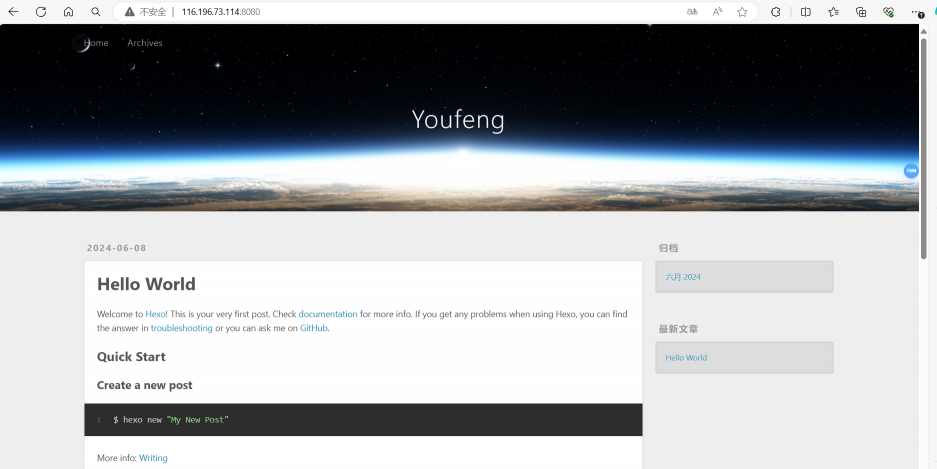The height and width of the screenshot is (469, 937).
Task: Follow the documentation link
Action: pyautogui.click(x=328, y=314)
